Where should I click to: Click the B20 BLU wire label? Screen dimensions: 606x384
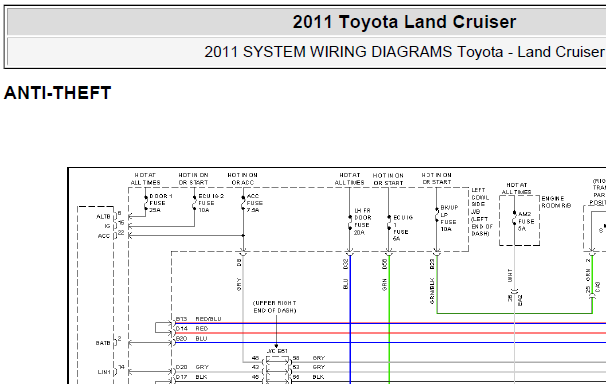coord(191,338)
